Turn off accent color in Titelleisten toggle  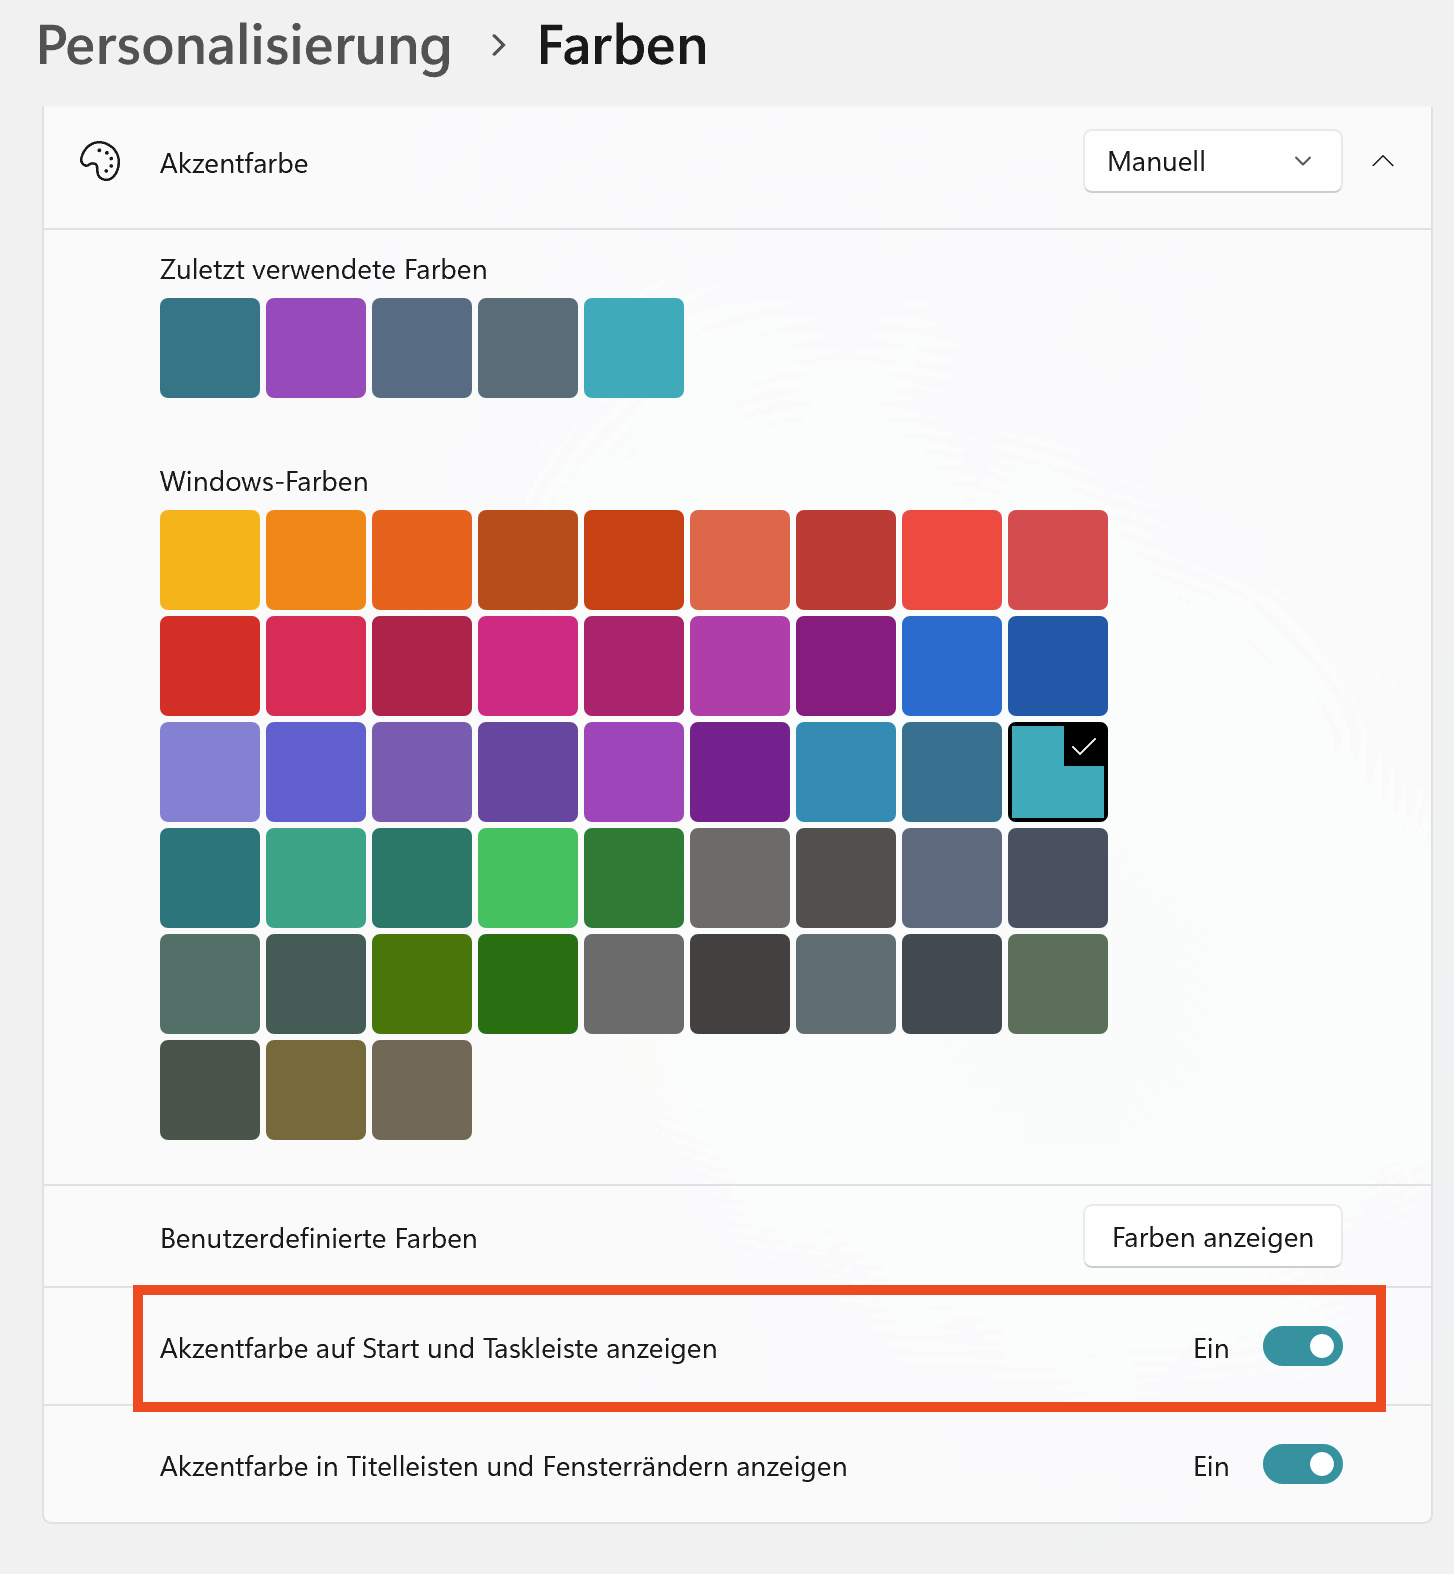1301,1465
